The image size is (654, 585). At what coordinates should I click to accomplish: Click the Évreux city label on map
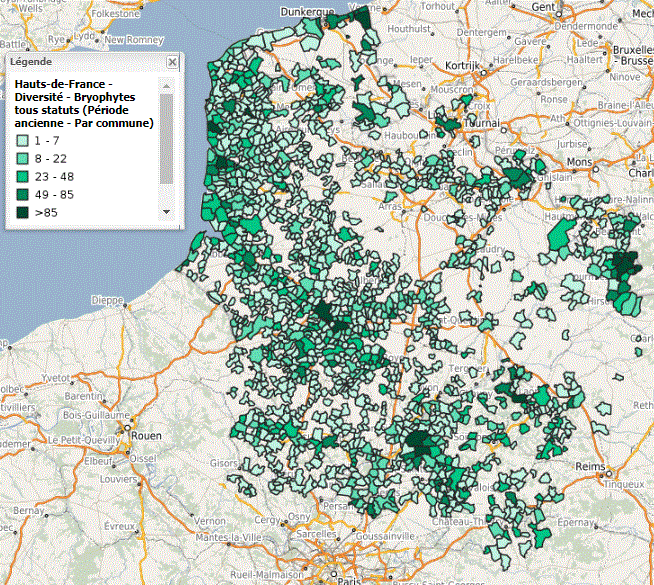tap(118, 525)
